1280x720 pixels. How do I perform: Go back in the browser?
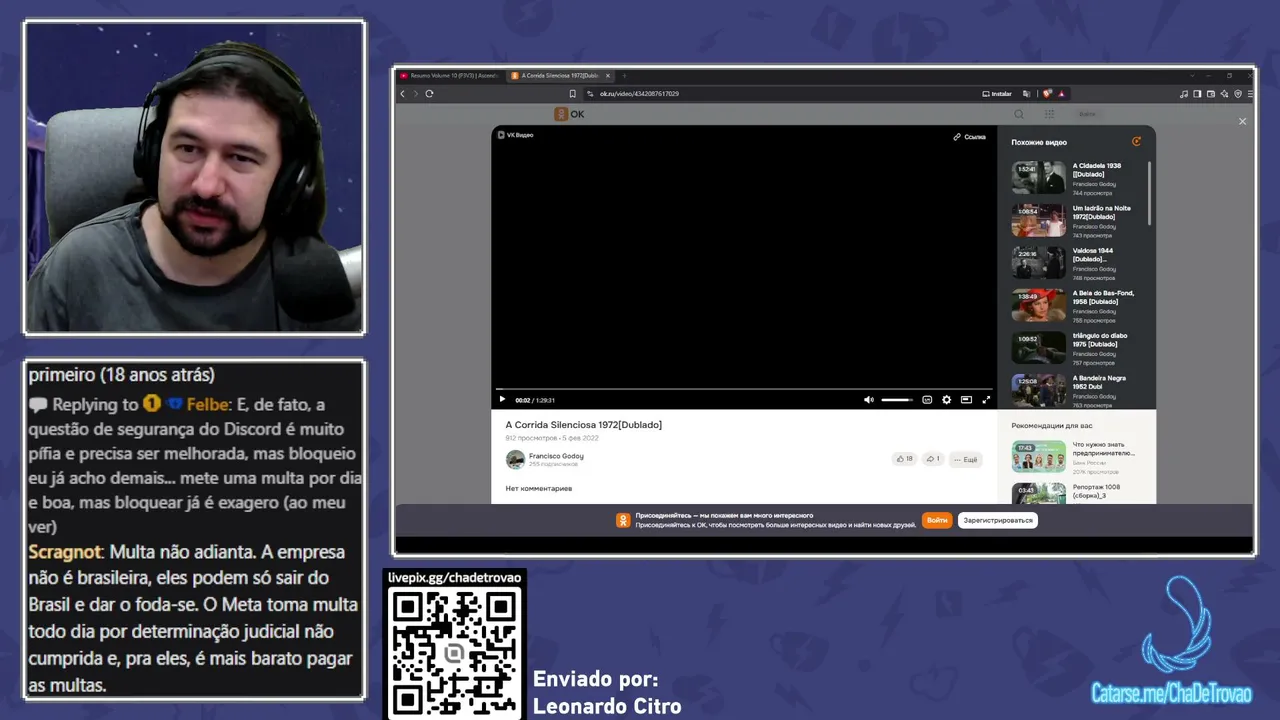point(403,94)
